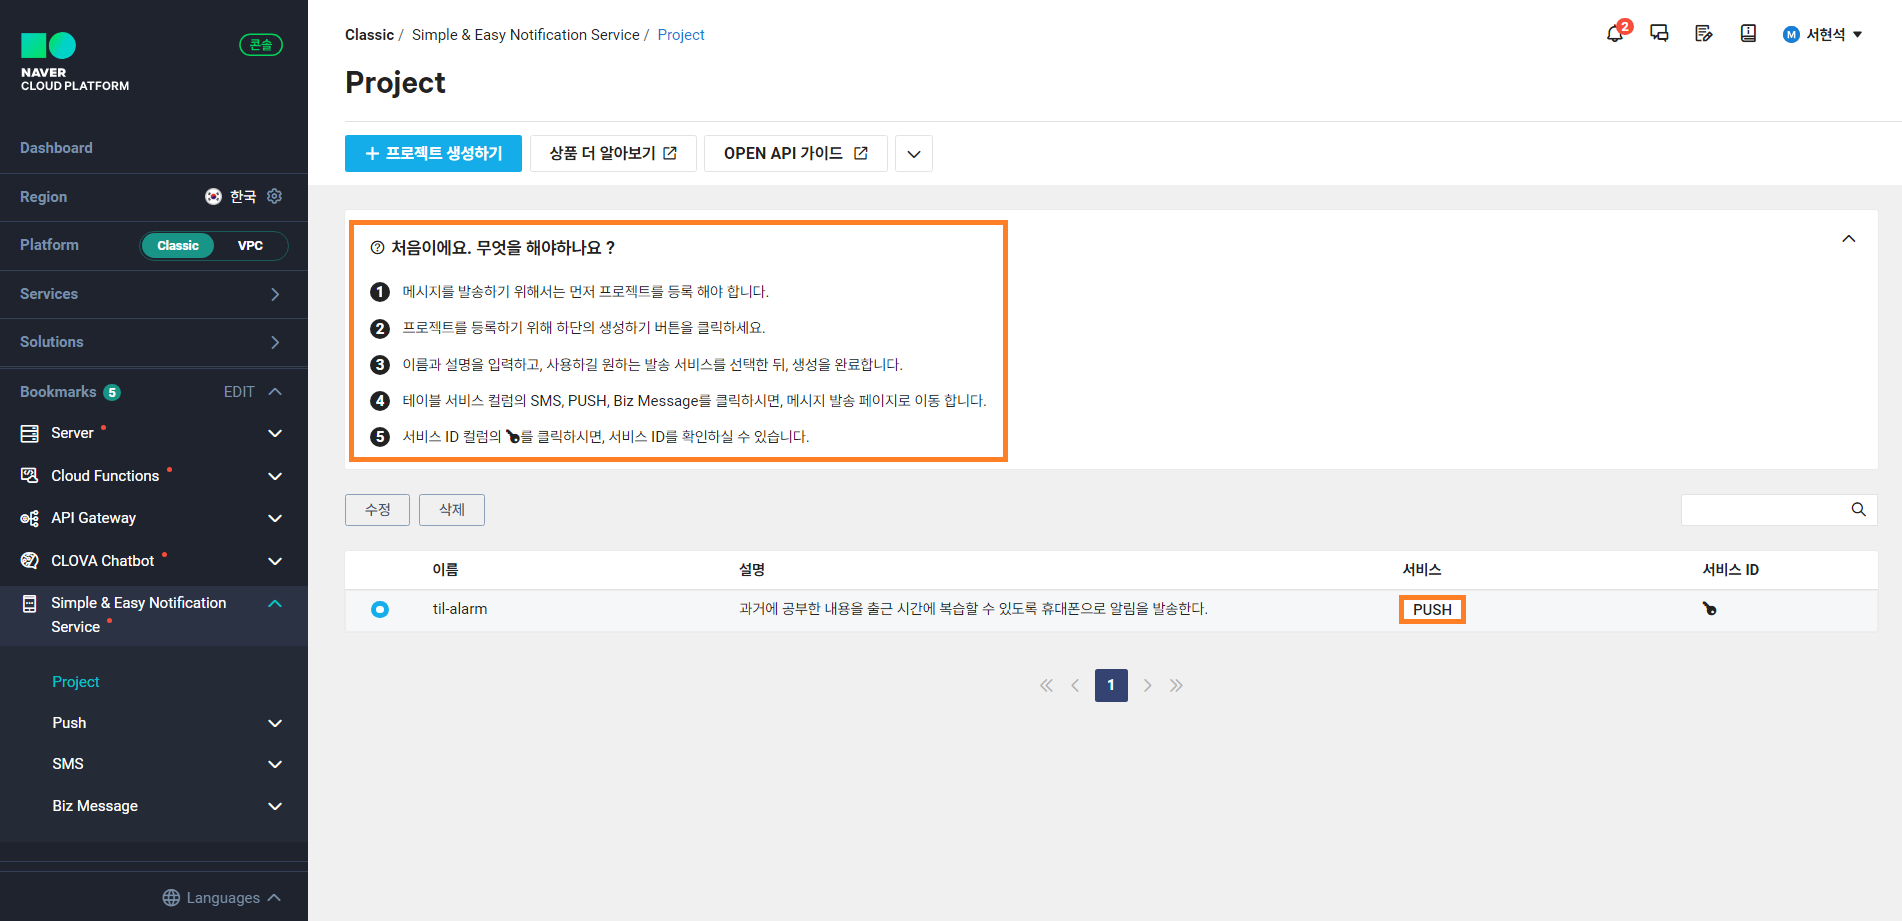The height and width of the screenshot is (921, 1902).
Task: Switch platform to Classic
Action: [x=178, y=245]
